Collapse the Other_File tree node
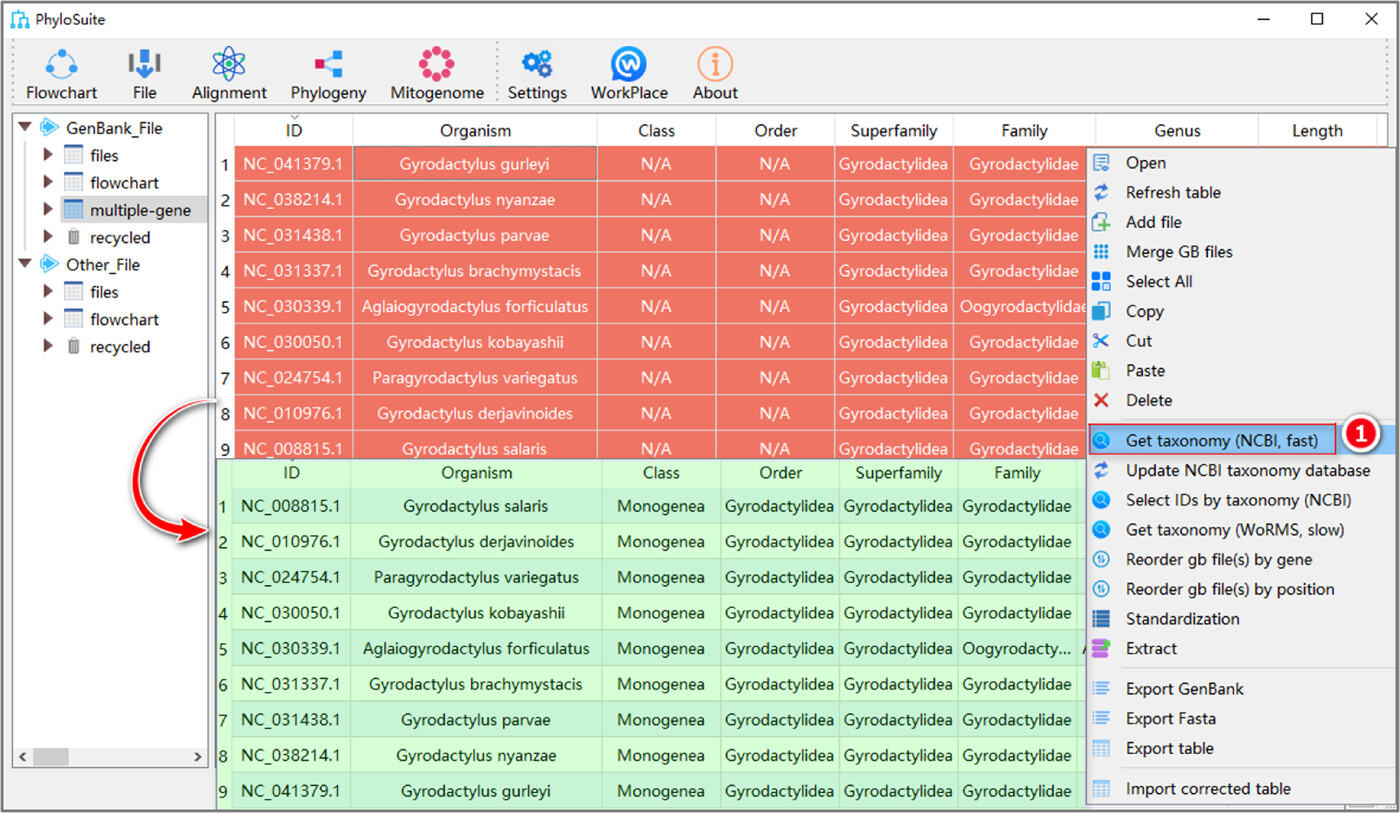Viewport: 1400px width, 813px height. point(24,264)
